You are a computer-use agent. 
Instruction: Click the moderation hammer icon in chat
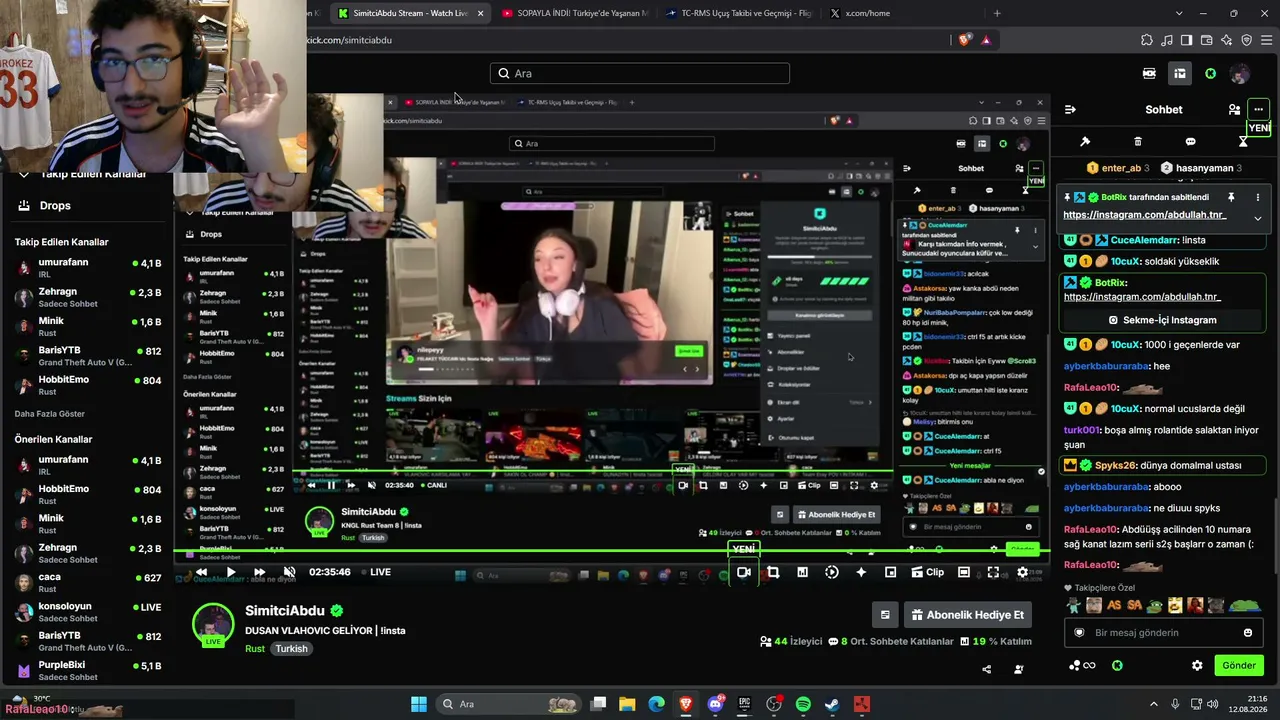1085,142
